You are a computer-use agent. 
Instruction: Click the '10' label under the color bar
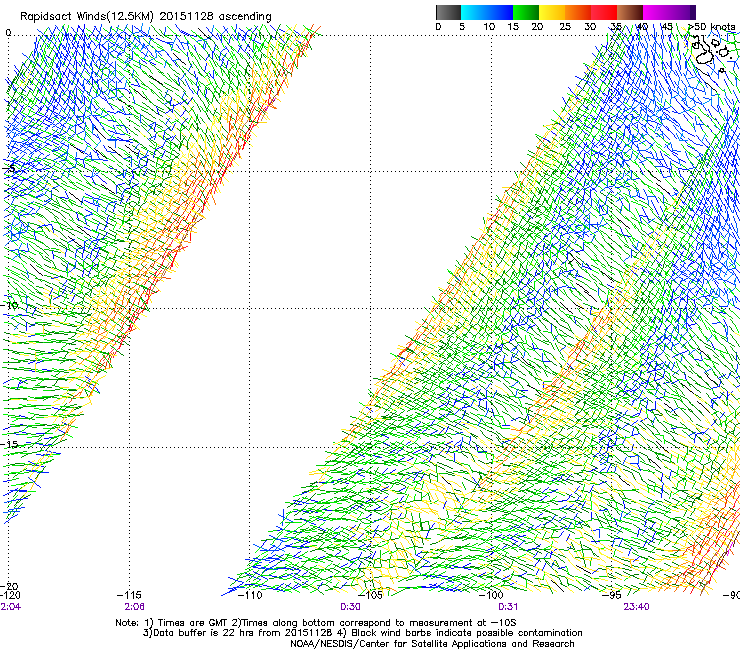tap(489, 27)
